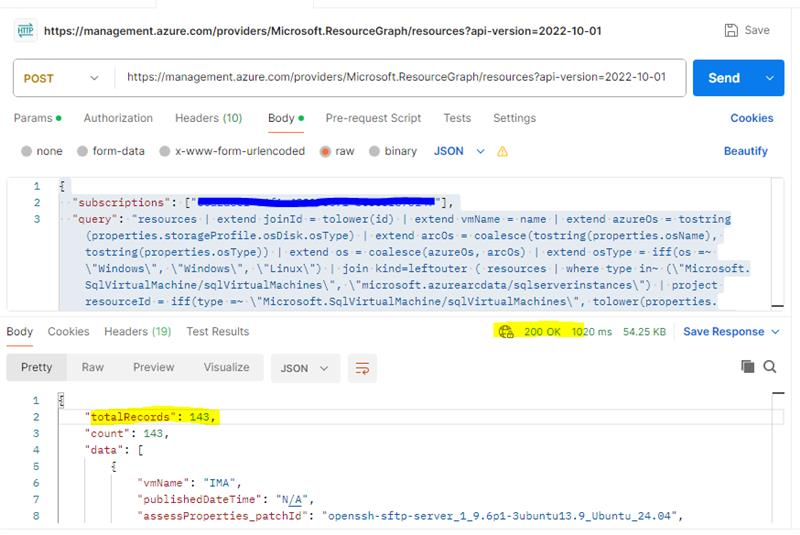Screen dimensions: 800x535
Task: Open the Tests tab
Action: 457,118
